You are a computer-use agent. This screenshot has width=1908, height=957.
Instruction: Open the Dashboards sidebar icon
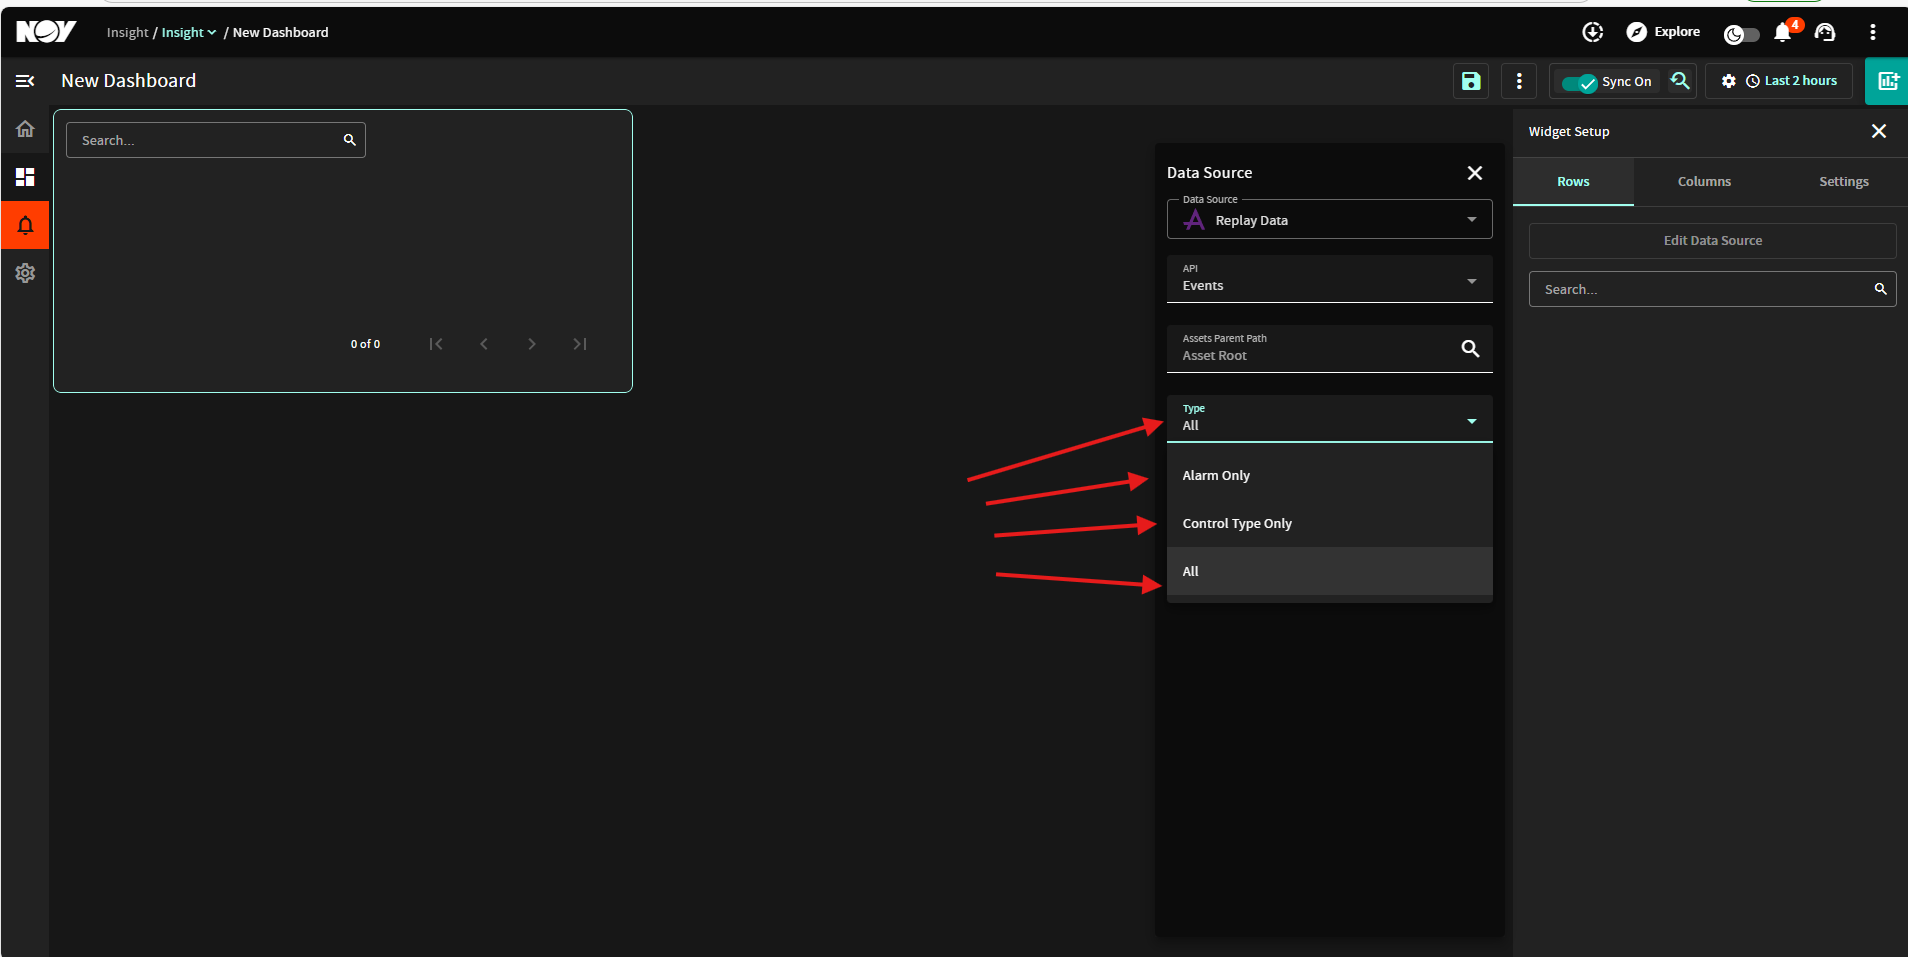(x=25, y=177)
